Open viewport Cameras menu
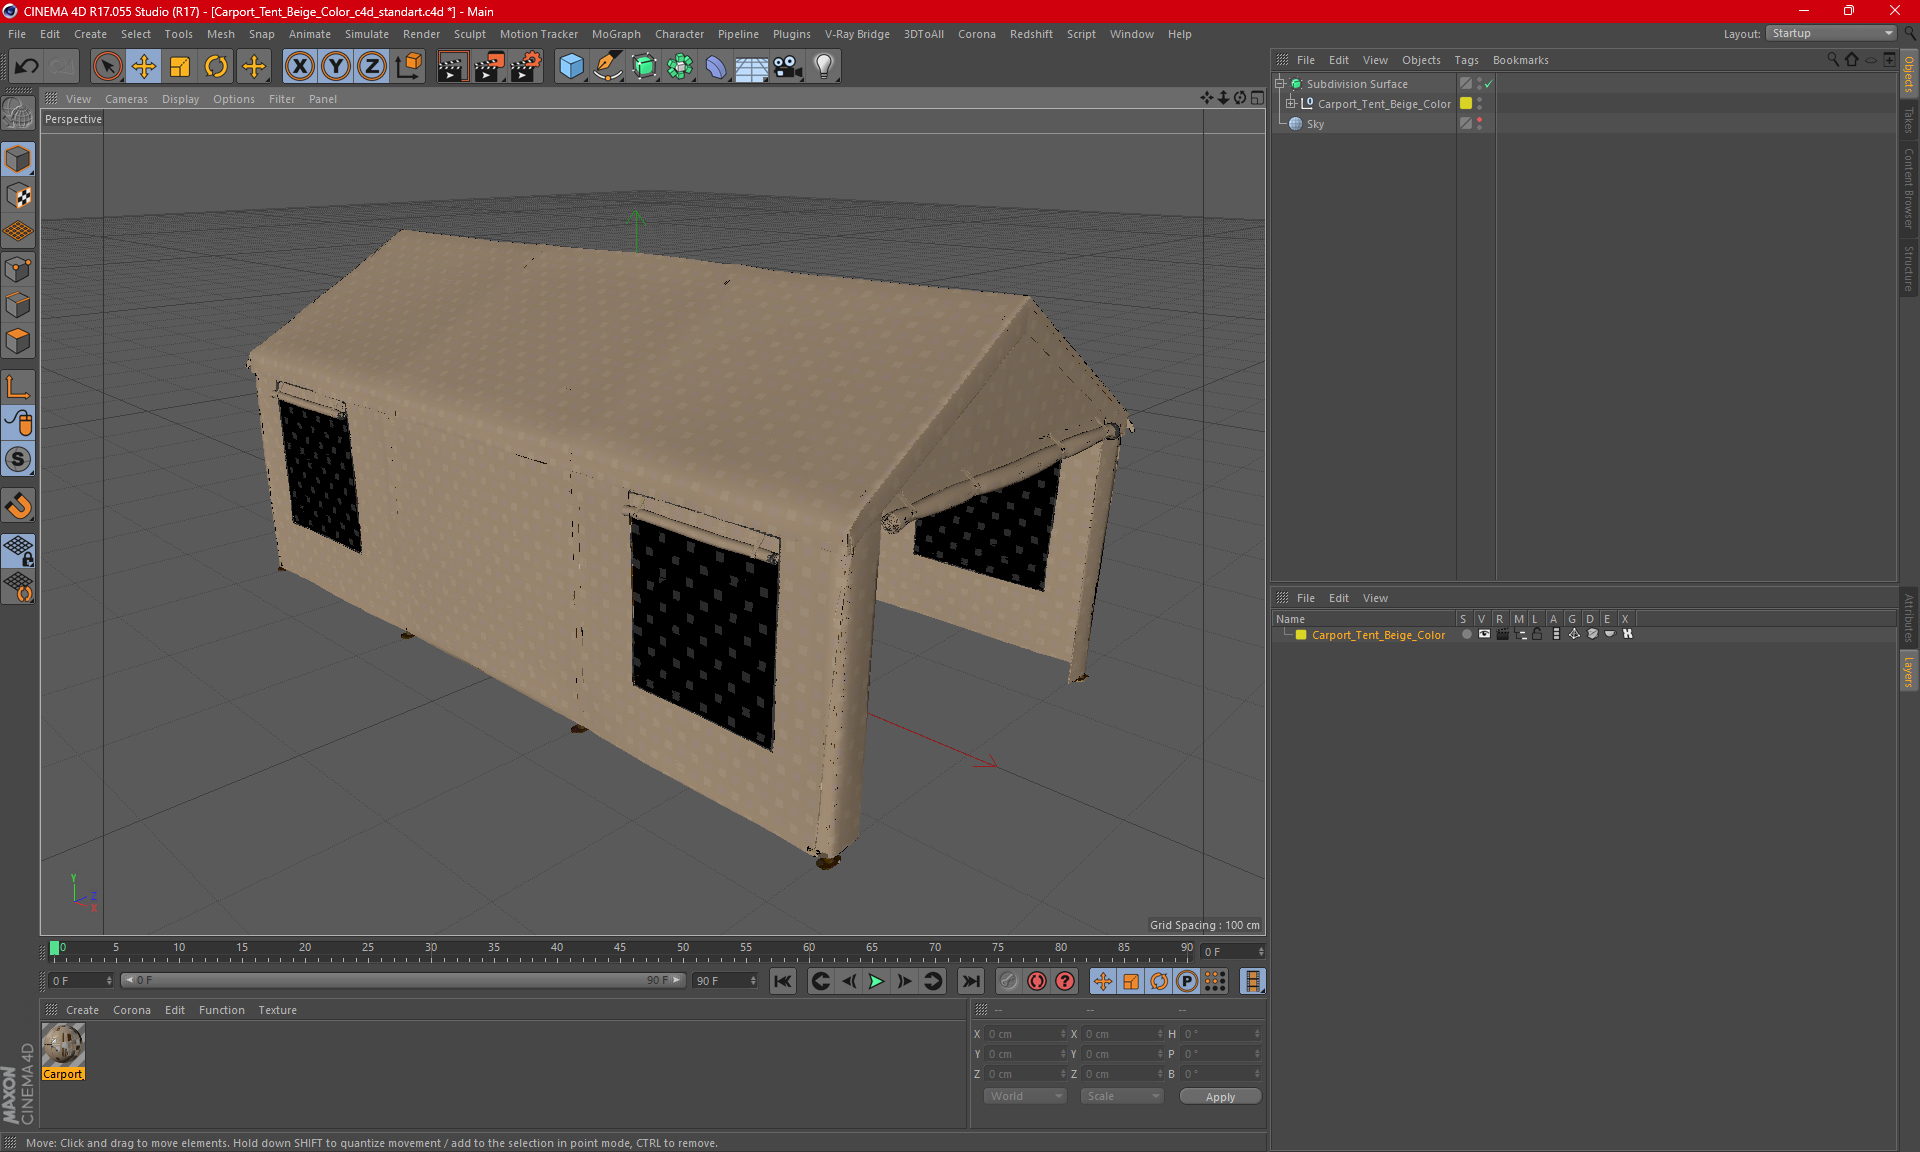 click(x=126, y=99)
